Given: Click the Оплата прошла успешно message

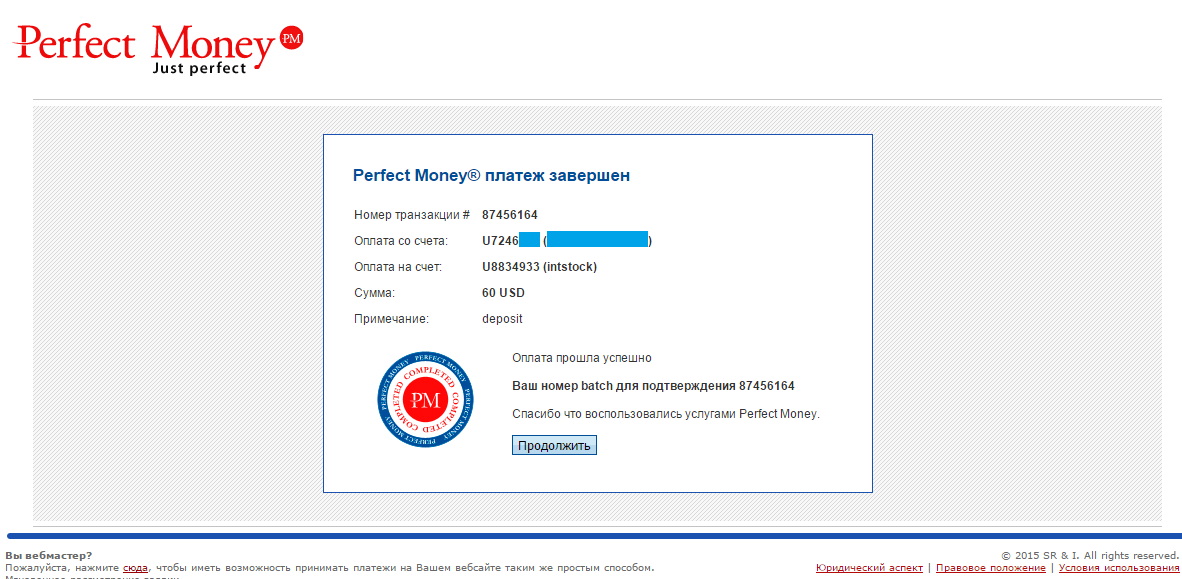Looking at the screenshot, I should coord(581,358).
